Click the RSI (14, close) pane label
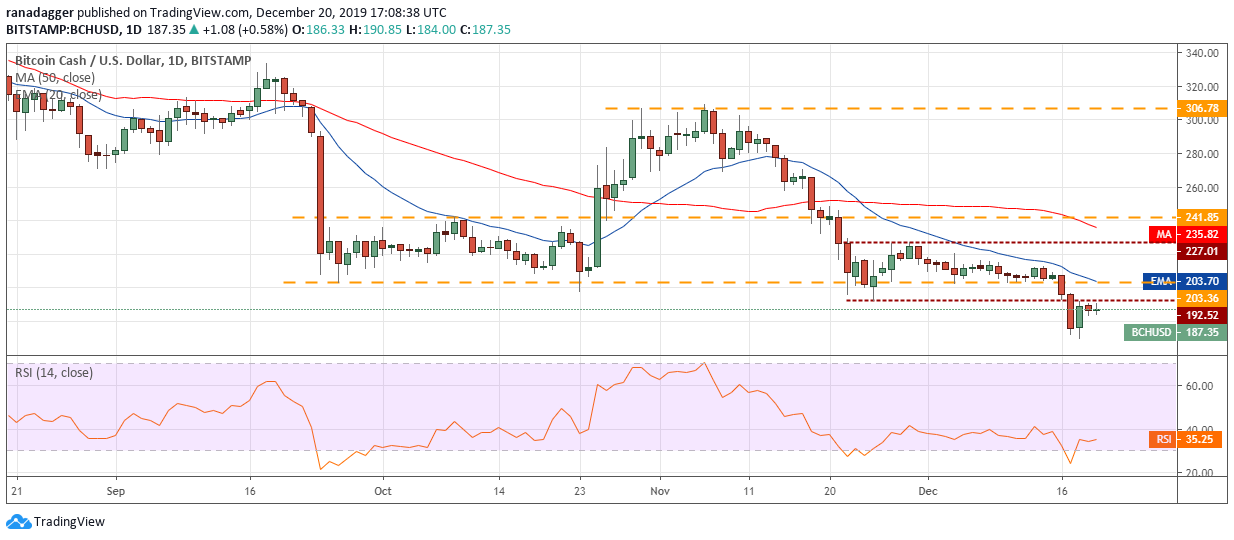Viewport: 1234px width, 540px height. click(54, 373)
